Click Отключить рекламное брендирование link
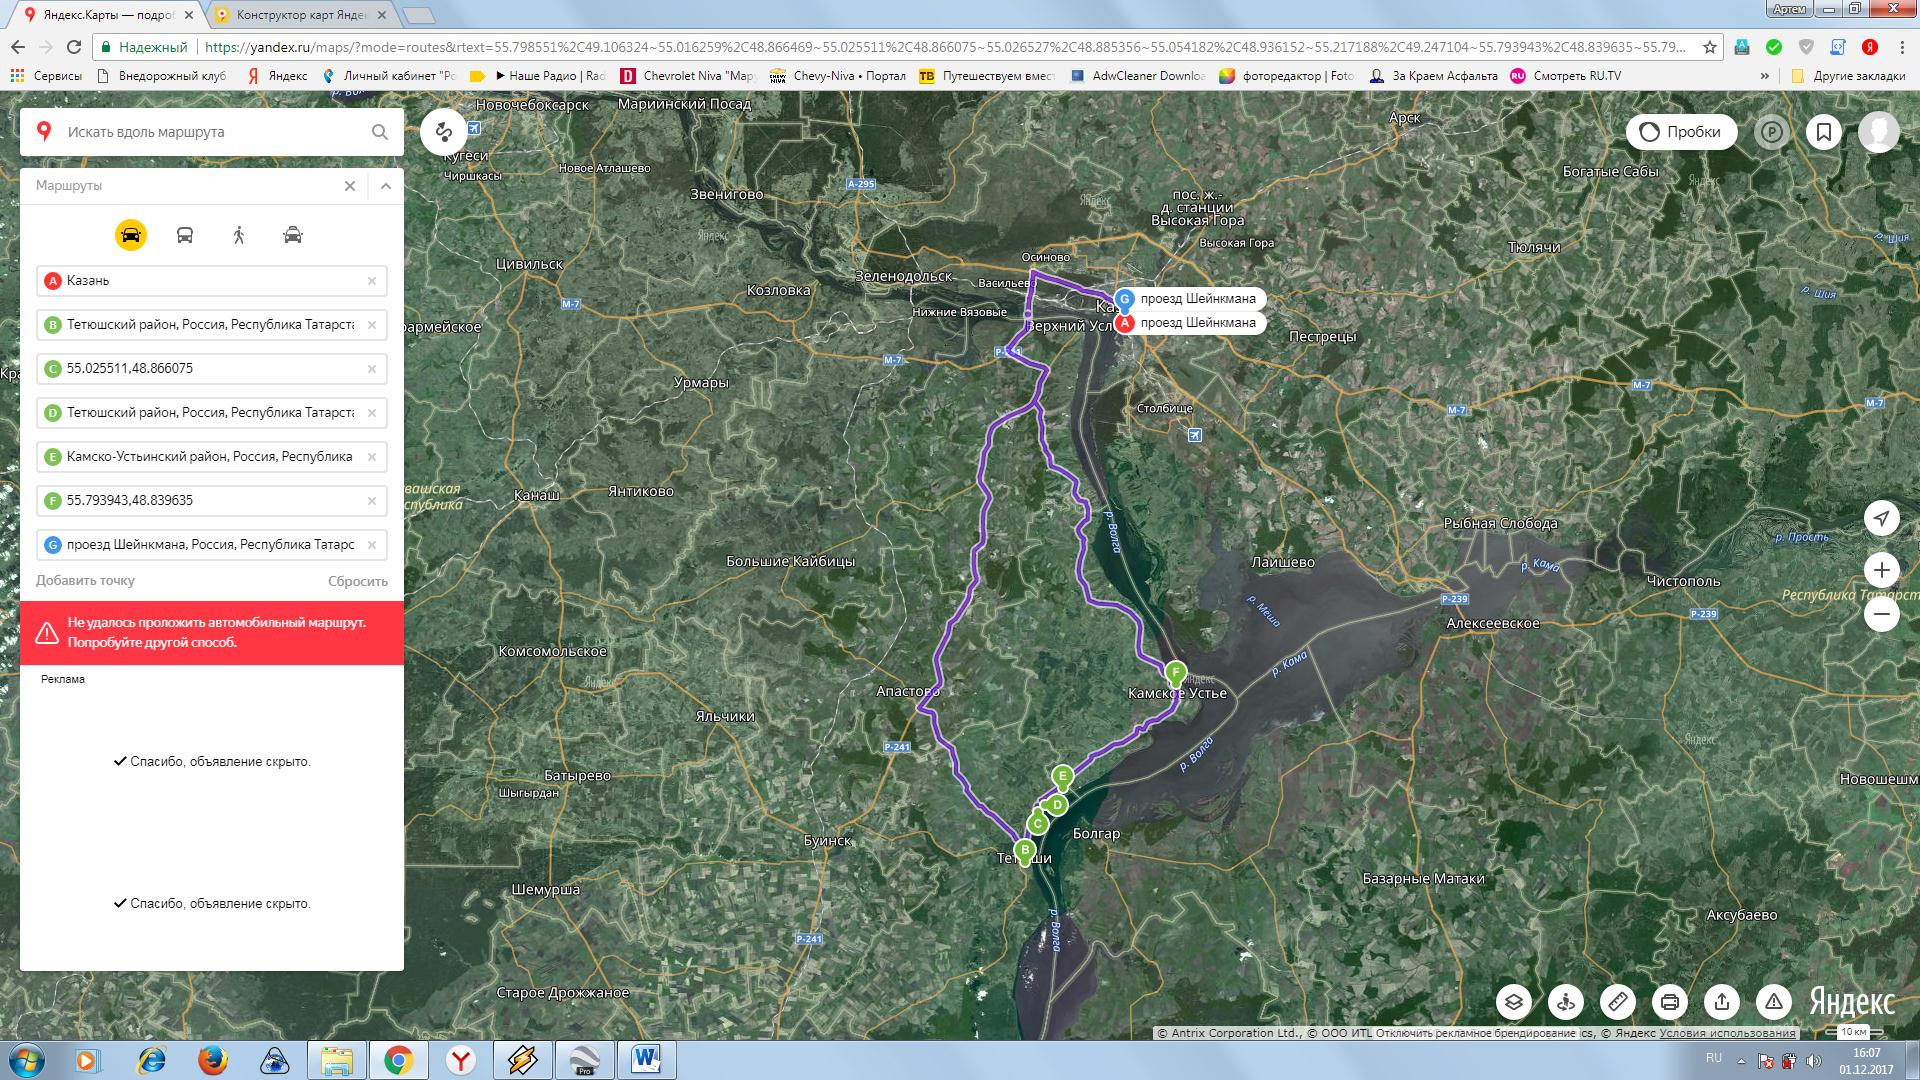 [x=1475, y=1033]
